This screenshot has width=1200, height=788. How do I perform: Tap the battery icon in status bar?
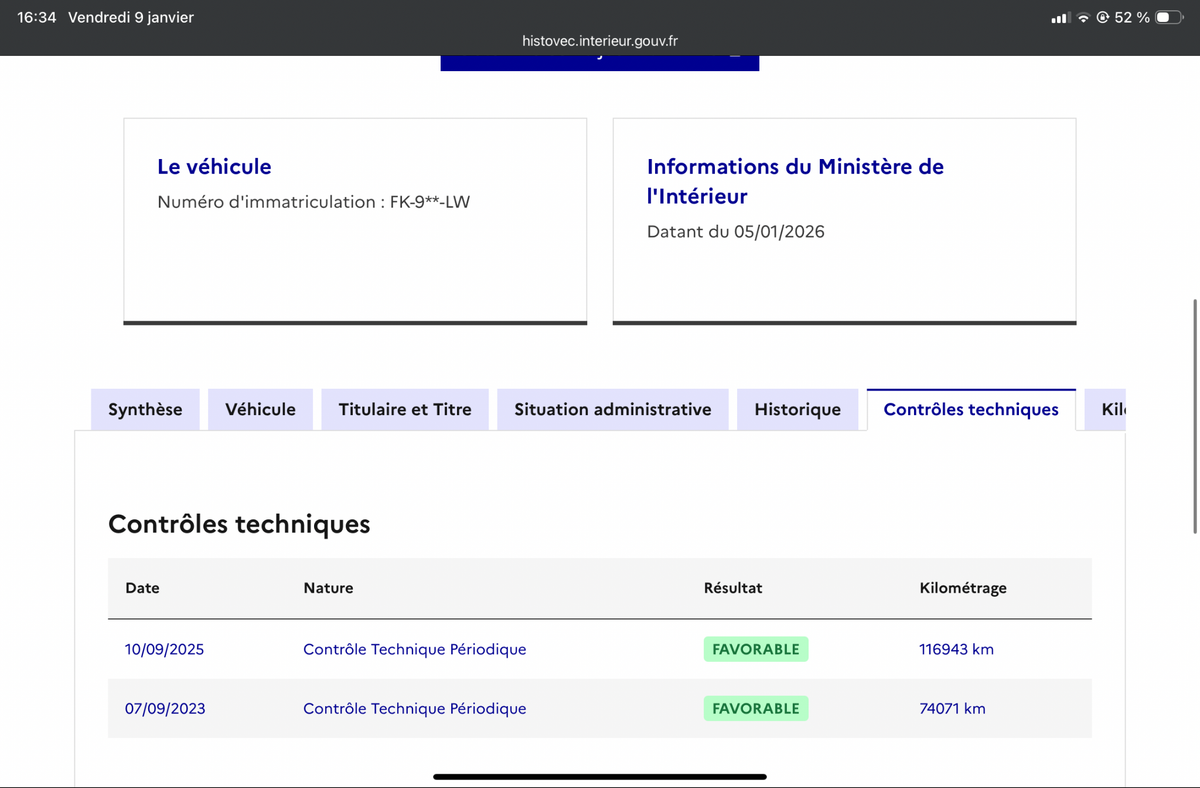click(1169, 18)
